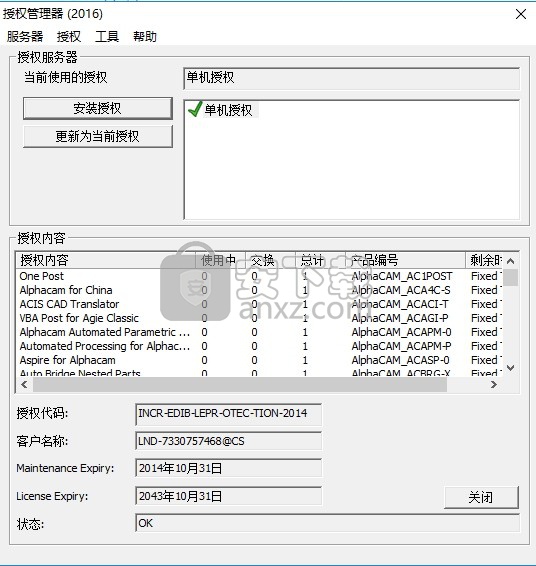Click the 授权代码 text field
The height and width of the screenshot is (566, 536).
(x=228, y=413)
